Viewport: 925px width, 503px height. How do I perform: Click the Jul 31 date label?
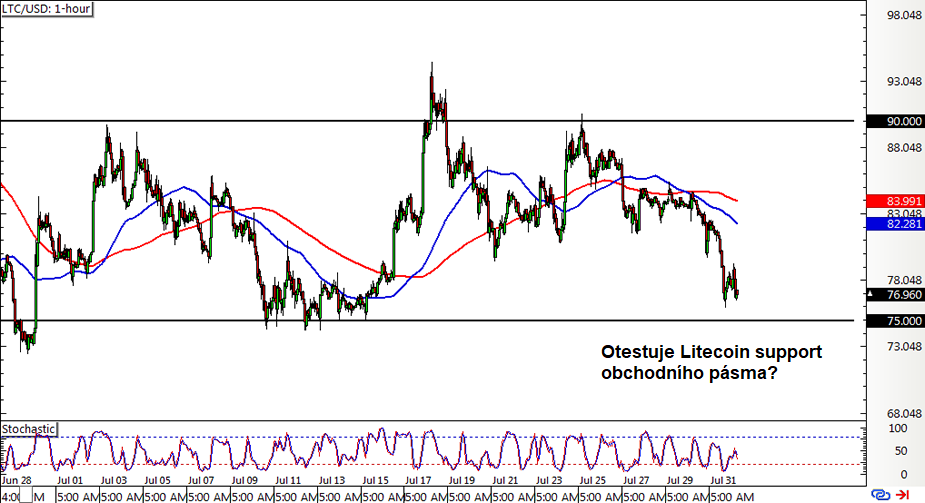(723, 481)
